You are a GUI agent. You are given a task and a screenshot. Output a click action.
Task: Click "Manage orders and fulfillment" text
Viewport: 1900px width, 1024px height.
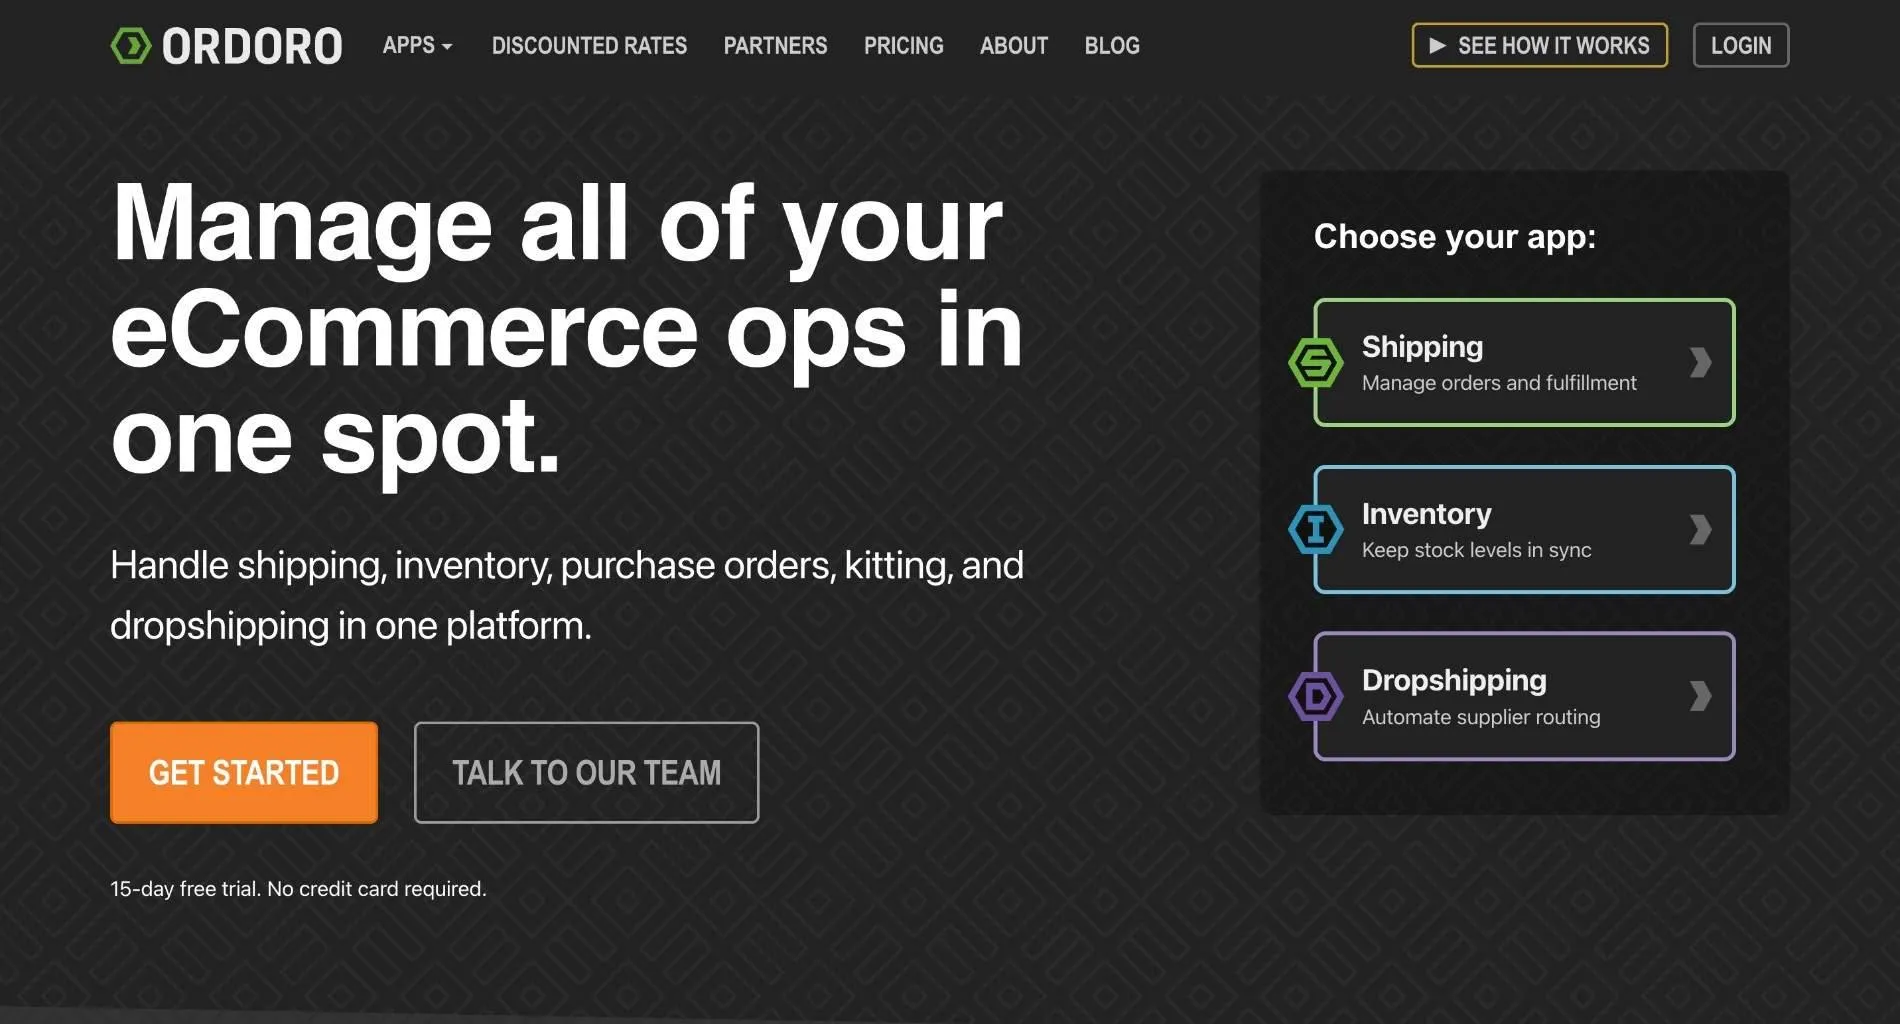[1499, 383]
